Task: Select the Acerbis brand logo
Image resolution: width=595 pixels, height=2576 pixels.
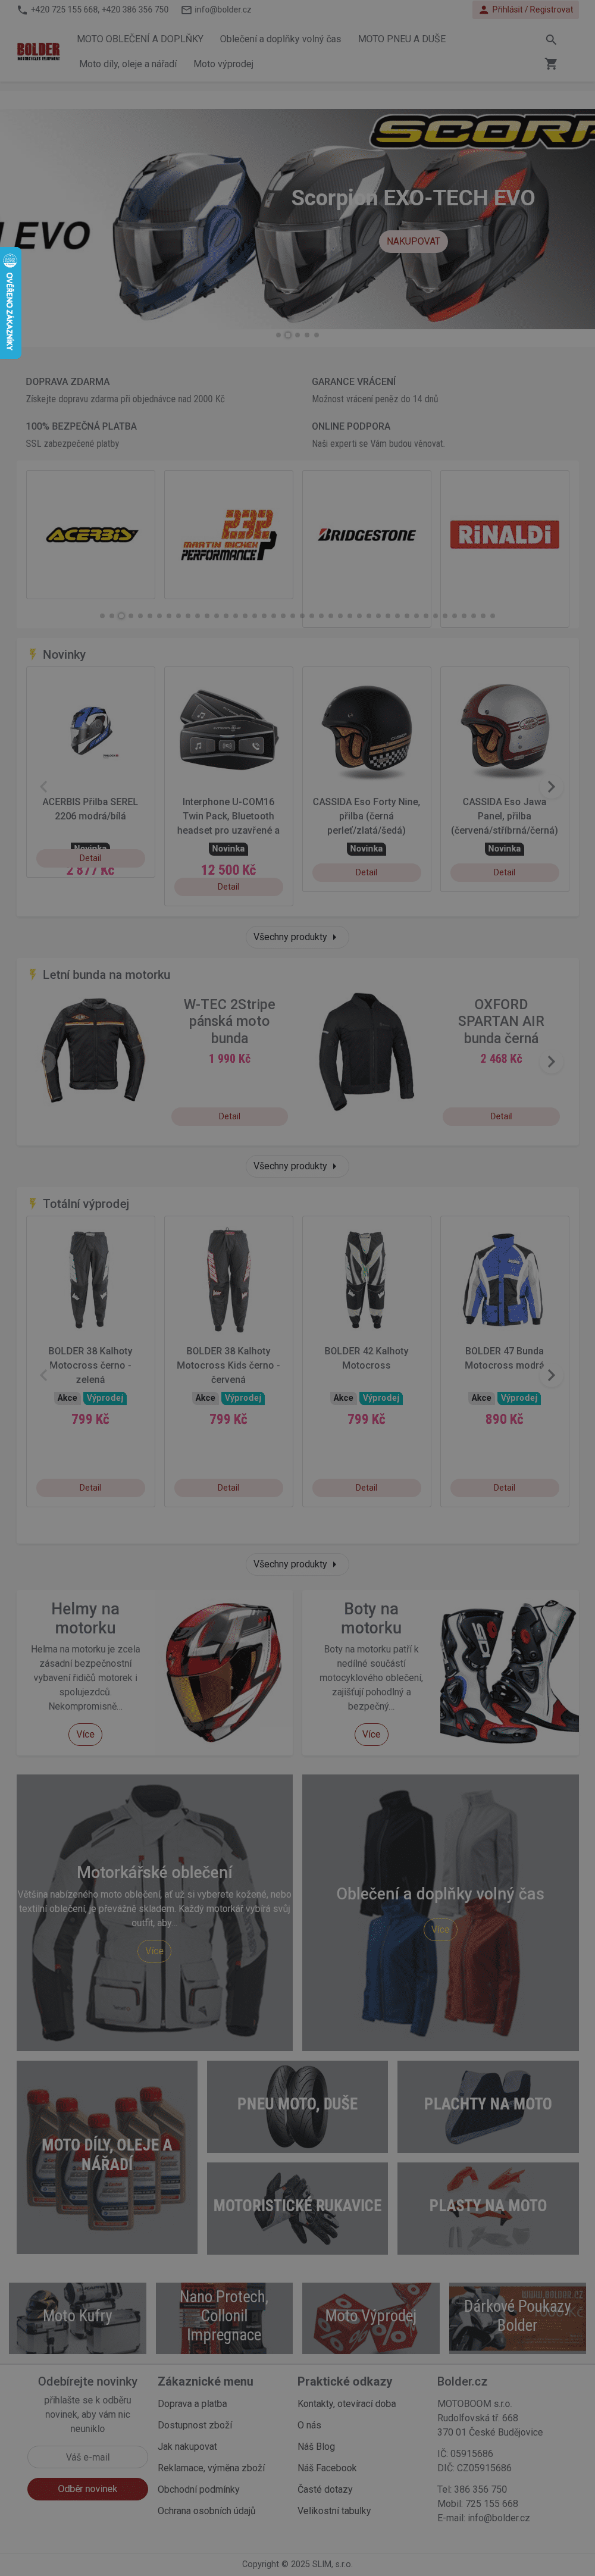Action: tap(91, 535)
